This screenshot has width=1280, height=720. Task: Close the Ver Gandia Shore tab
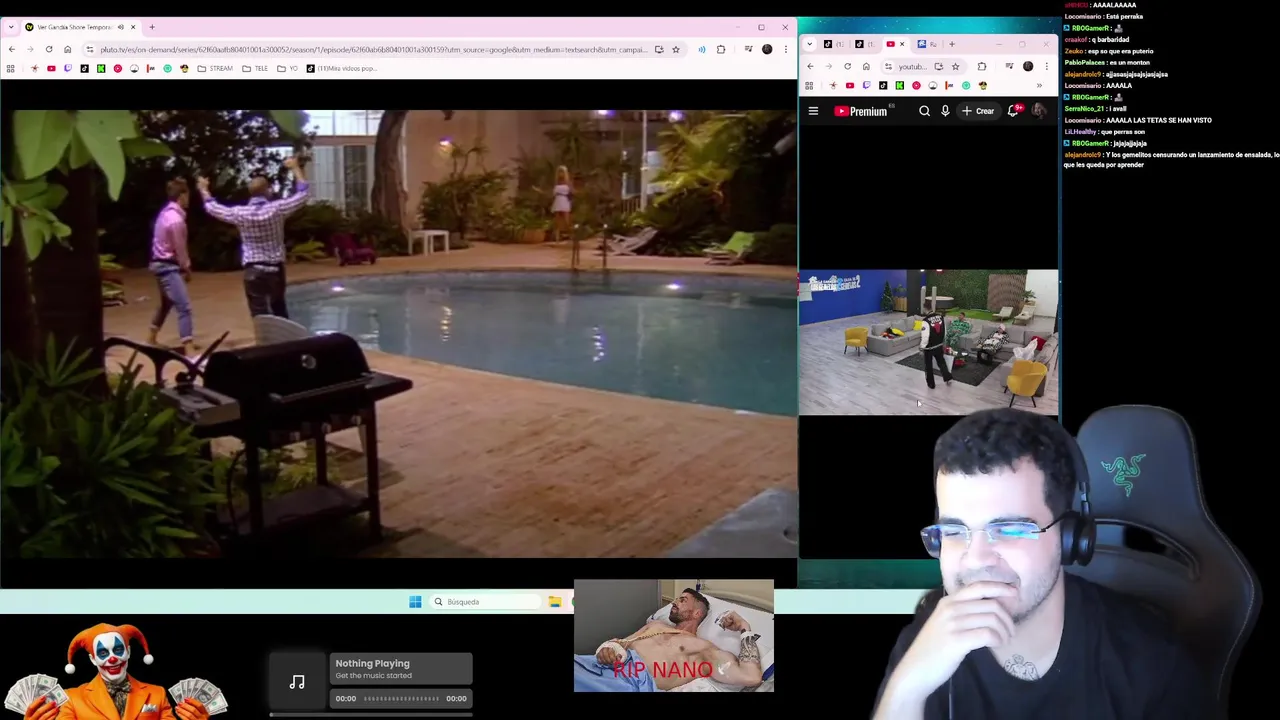point(133,27)
